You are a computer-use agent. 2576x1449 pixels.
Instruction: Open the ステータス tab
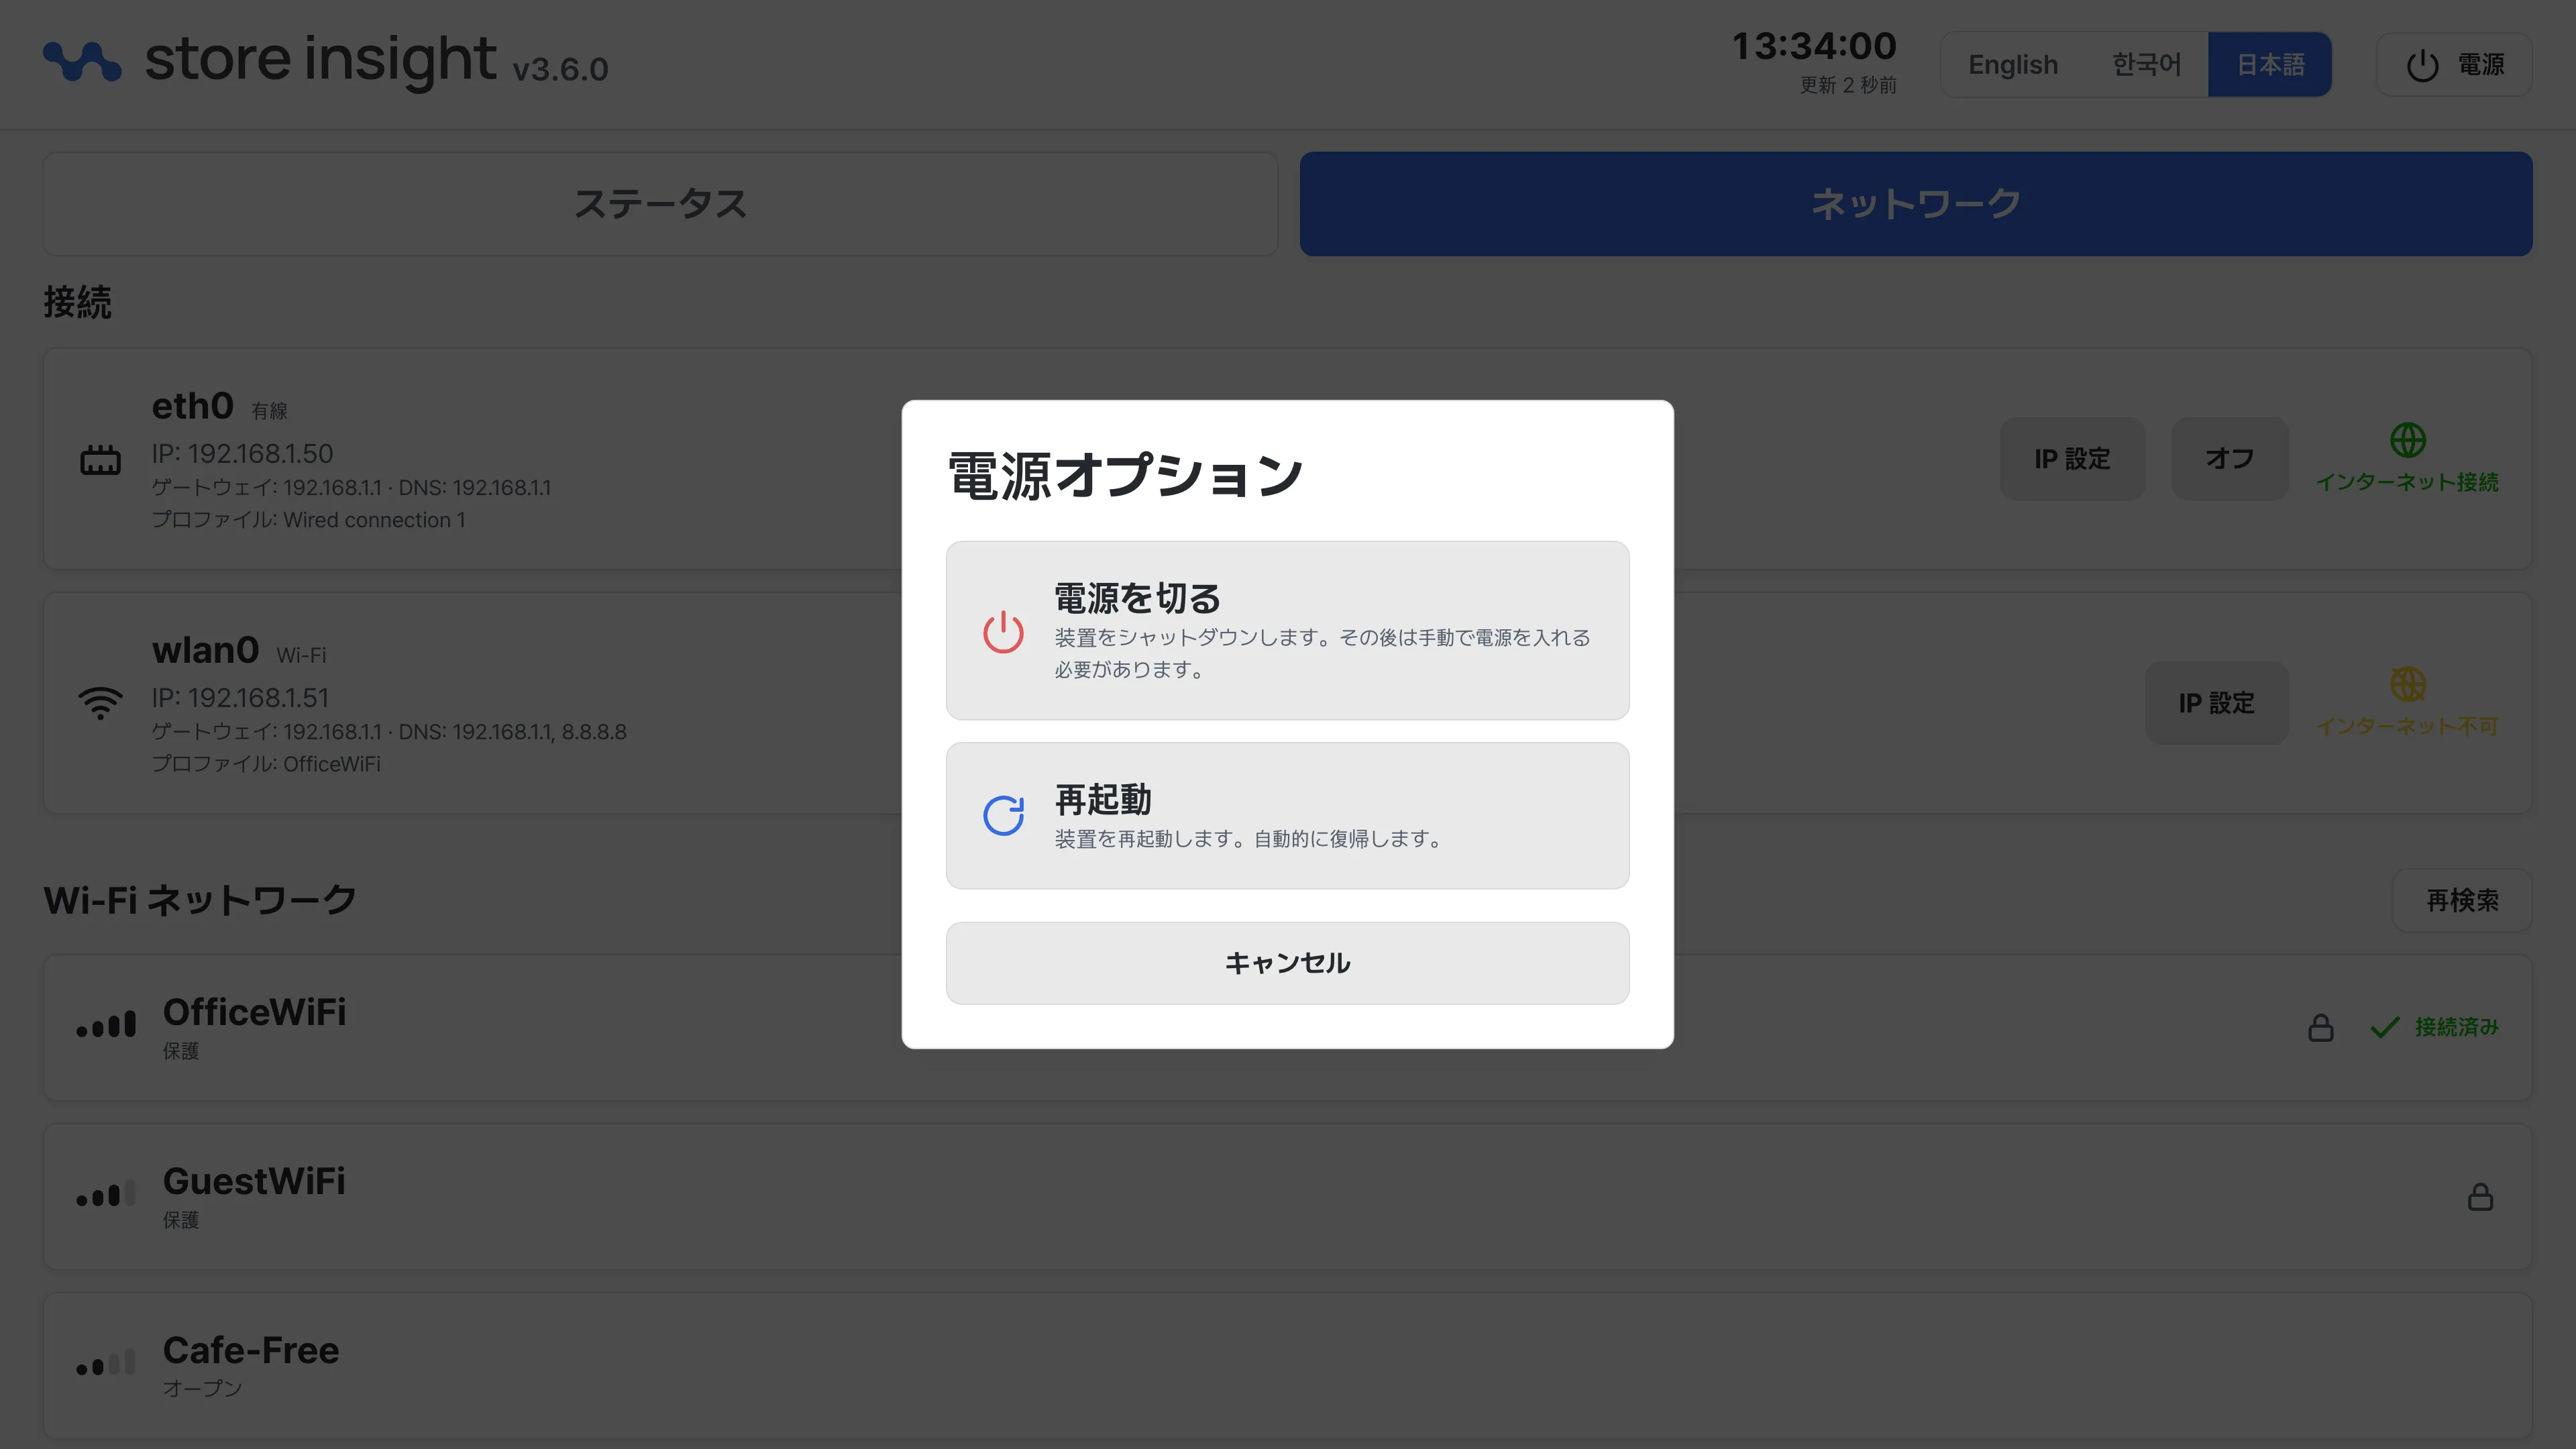click(660, 204)
